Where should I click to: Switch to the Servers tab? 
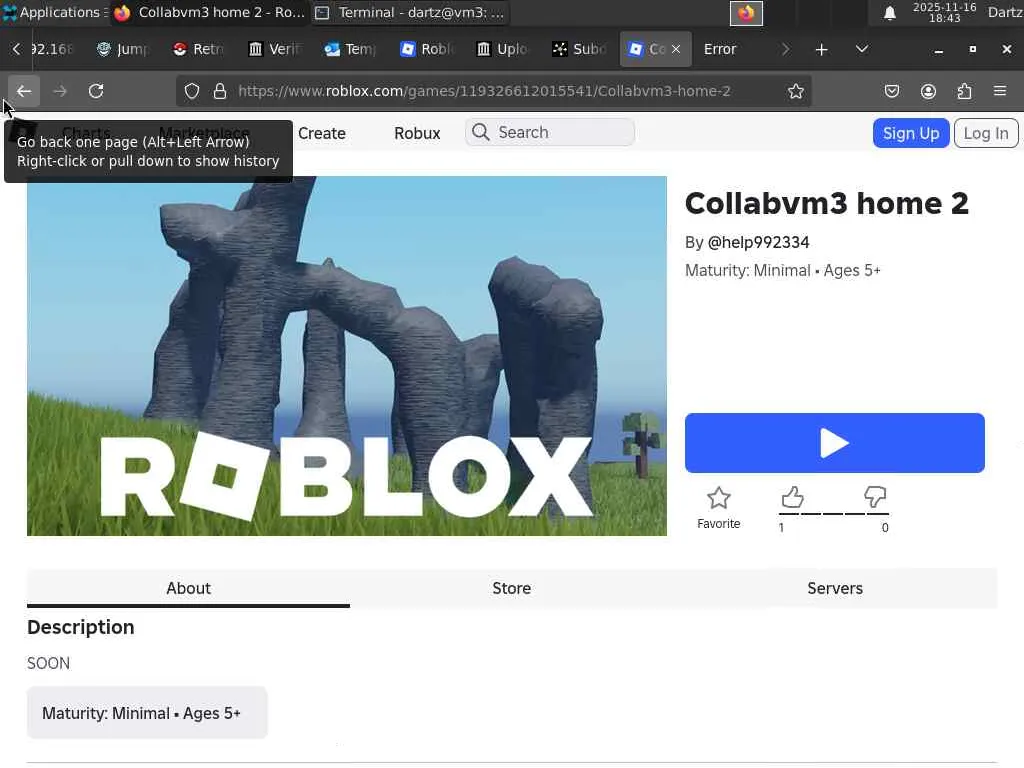pyautogui.click(x=834, y=588)
